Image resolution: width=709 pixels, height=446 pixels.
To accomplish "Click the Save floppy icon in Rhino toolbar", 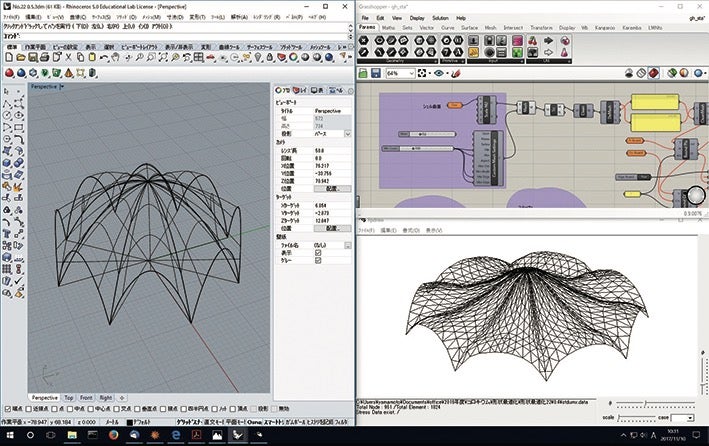I will coord(33,57).
